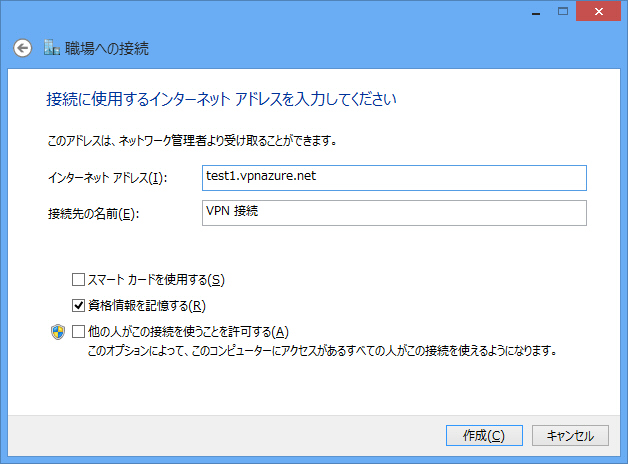
Task: Go back using the back arrow icon
Action: (22, 48)
